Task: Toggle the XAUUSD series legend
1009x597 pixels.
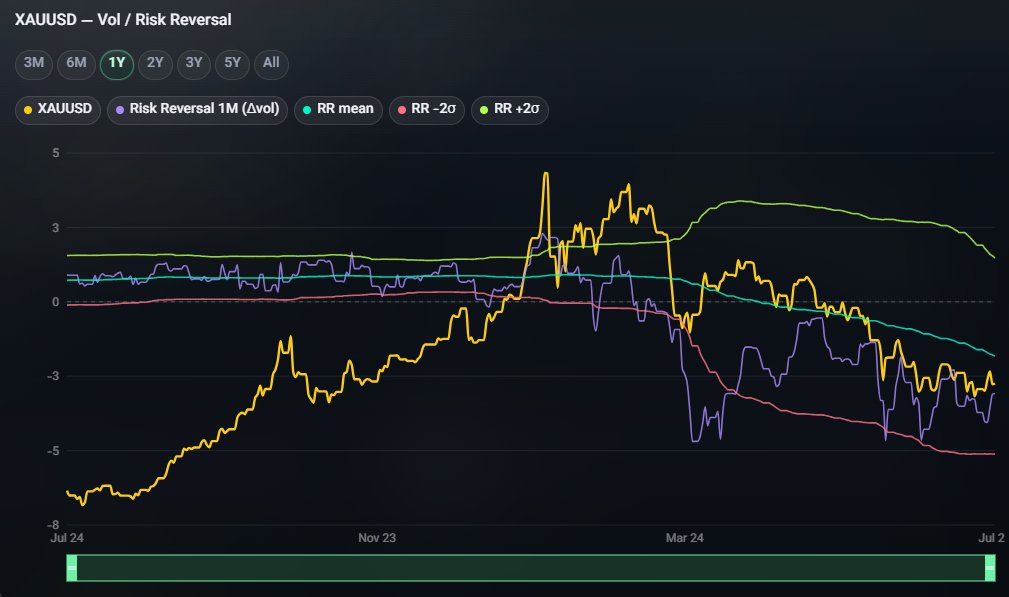Action: pyautogui.click(x=58, y=109)
